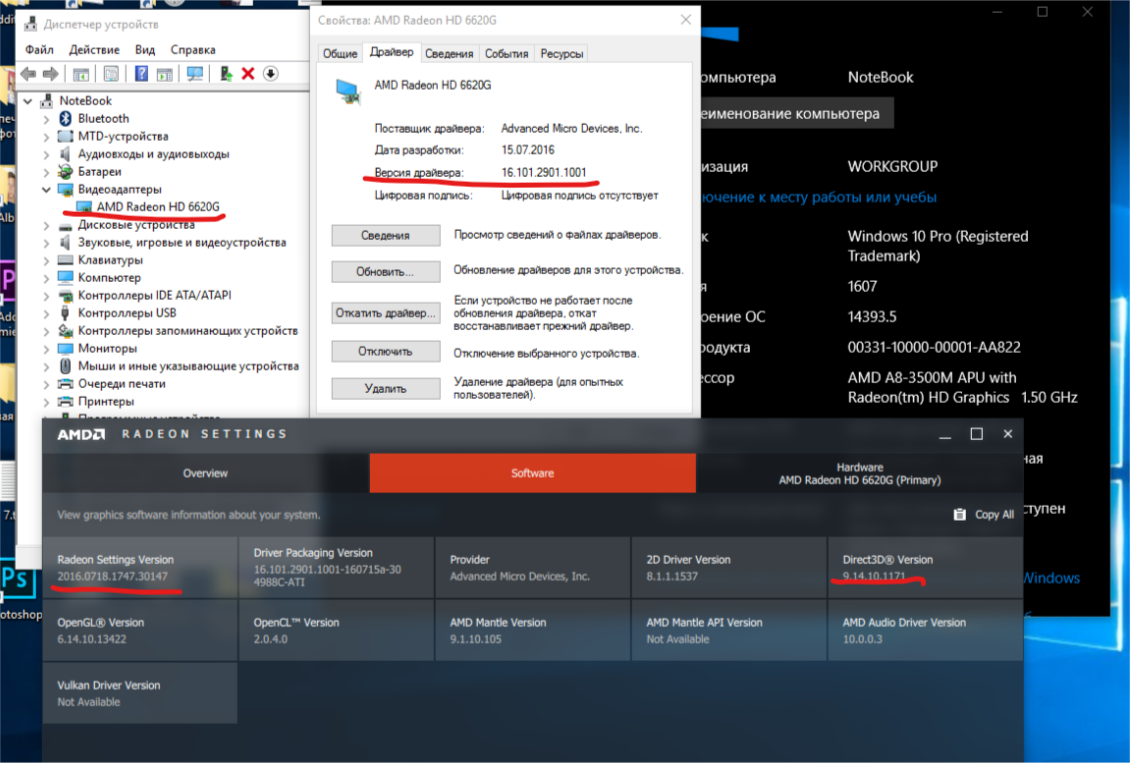Screen dimensions: 1130x763
Task: Open the Properties sheet toolbar icon
Action: (x=111, y=73)
